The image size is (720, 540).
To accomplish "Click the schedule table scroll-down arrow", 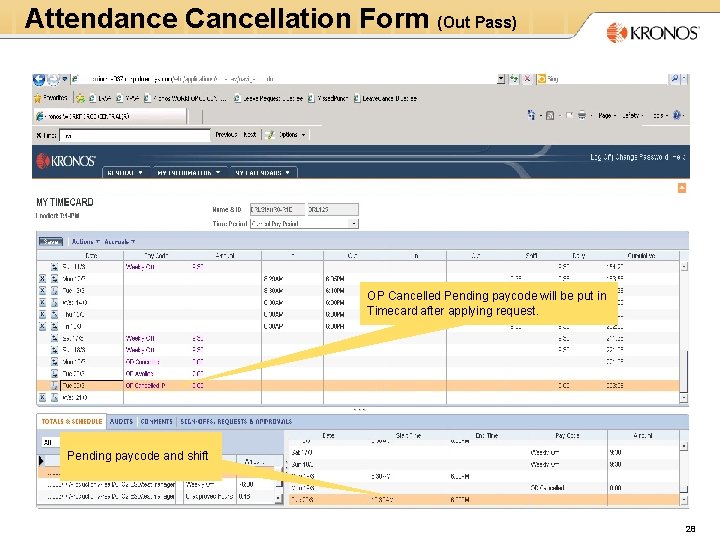I will [x=684, y=500].
